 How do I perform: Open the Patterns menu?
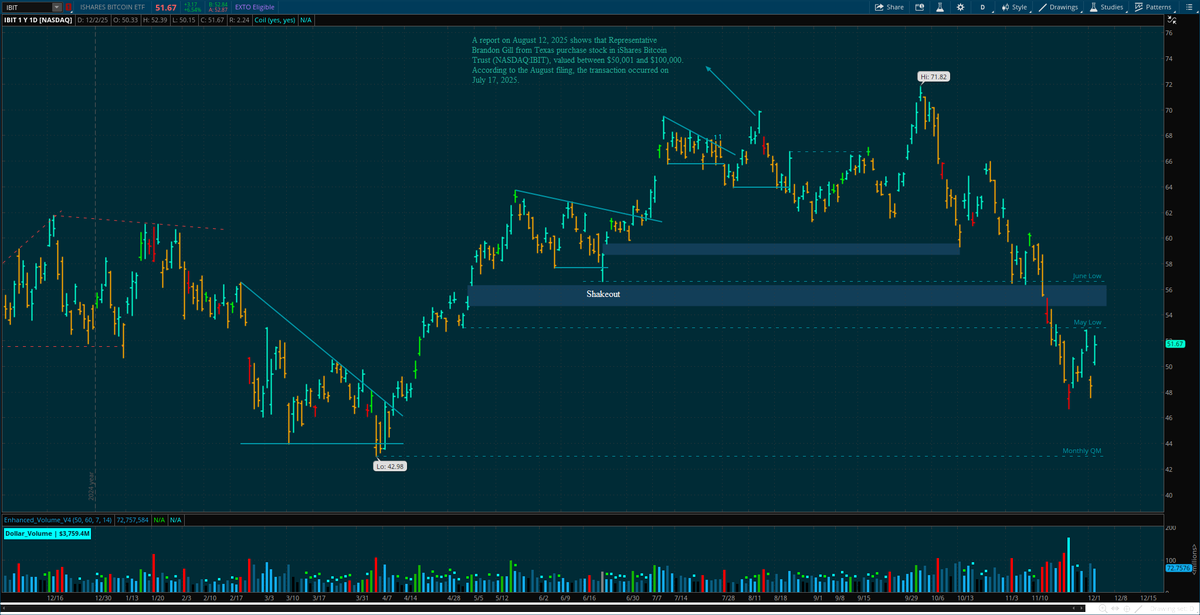pyautogui.click(x=1153, y=7)
